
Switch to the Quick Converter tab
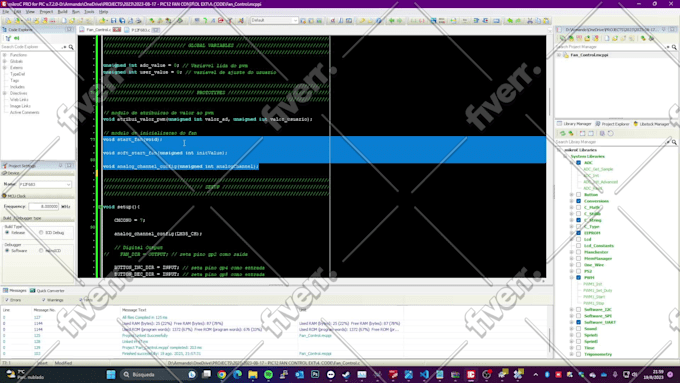click(47, 291)
